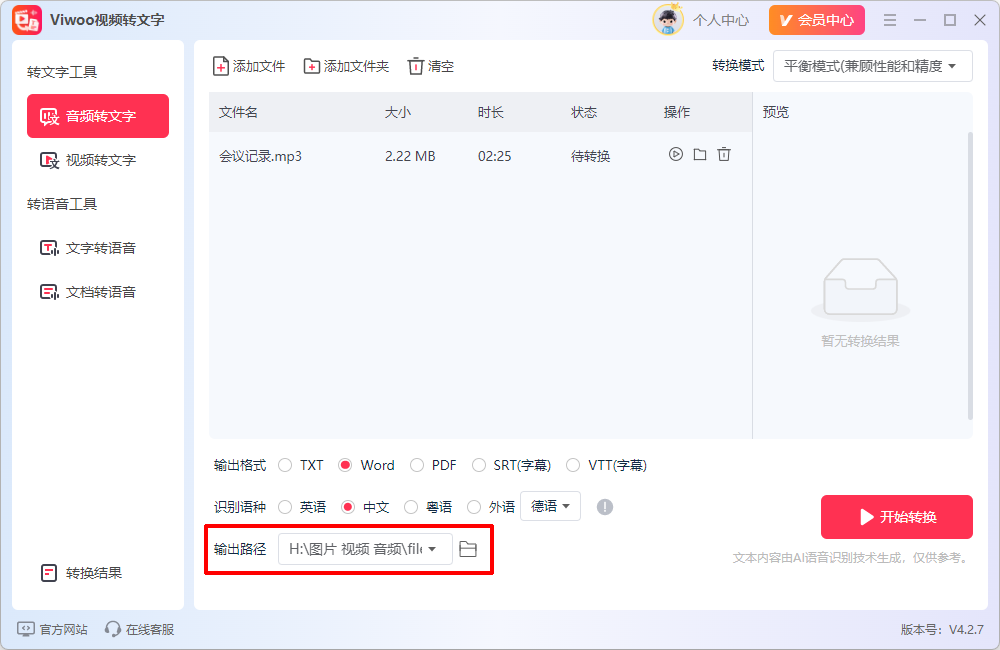The width and height of the screenshot is (1000, 650).
Task: Browse output folder with the folder icon
Action: point(468,549)
